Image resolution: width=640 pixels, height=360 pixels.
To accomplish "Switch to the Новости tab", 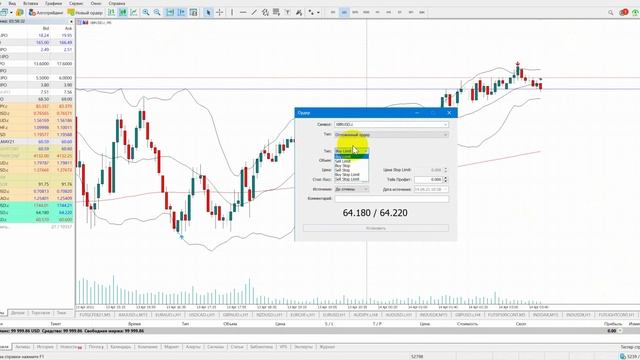I will pyautogui.click(x=71, y=347).
